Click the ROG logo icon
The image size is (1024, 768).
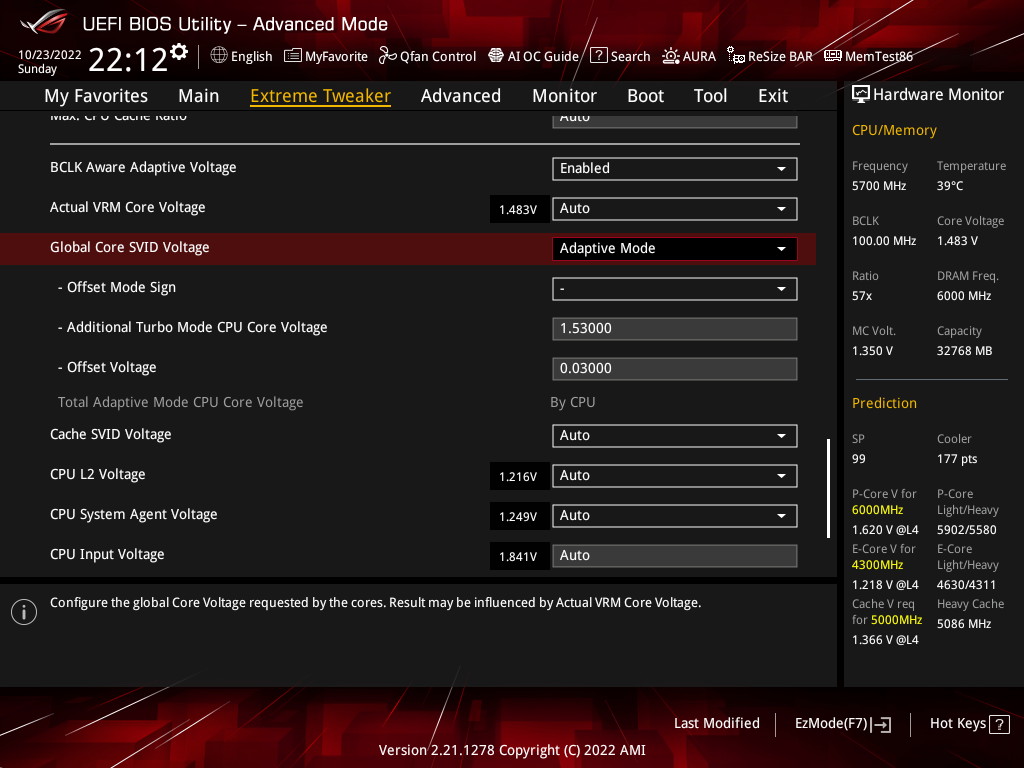(x=44, y=22)
